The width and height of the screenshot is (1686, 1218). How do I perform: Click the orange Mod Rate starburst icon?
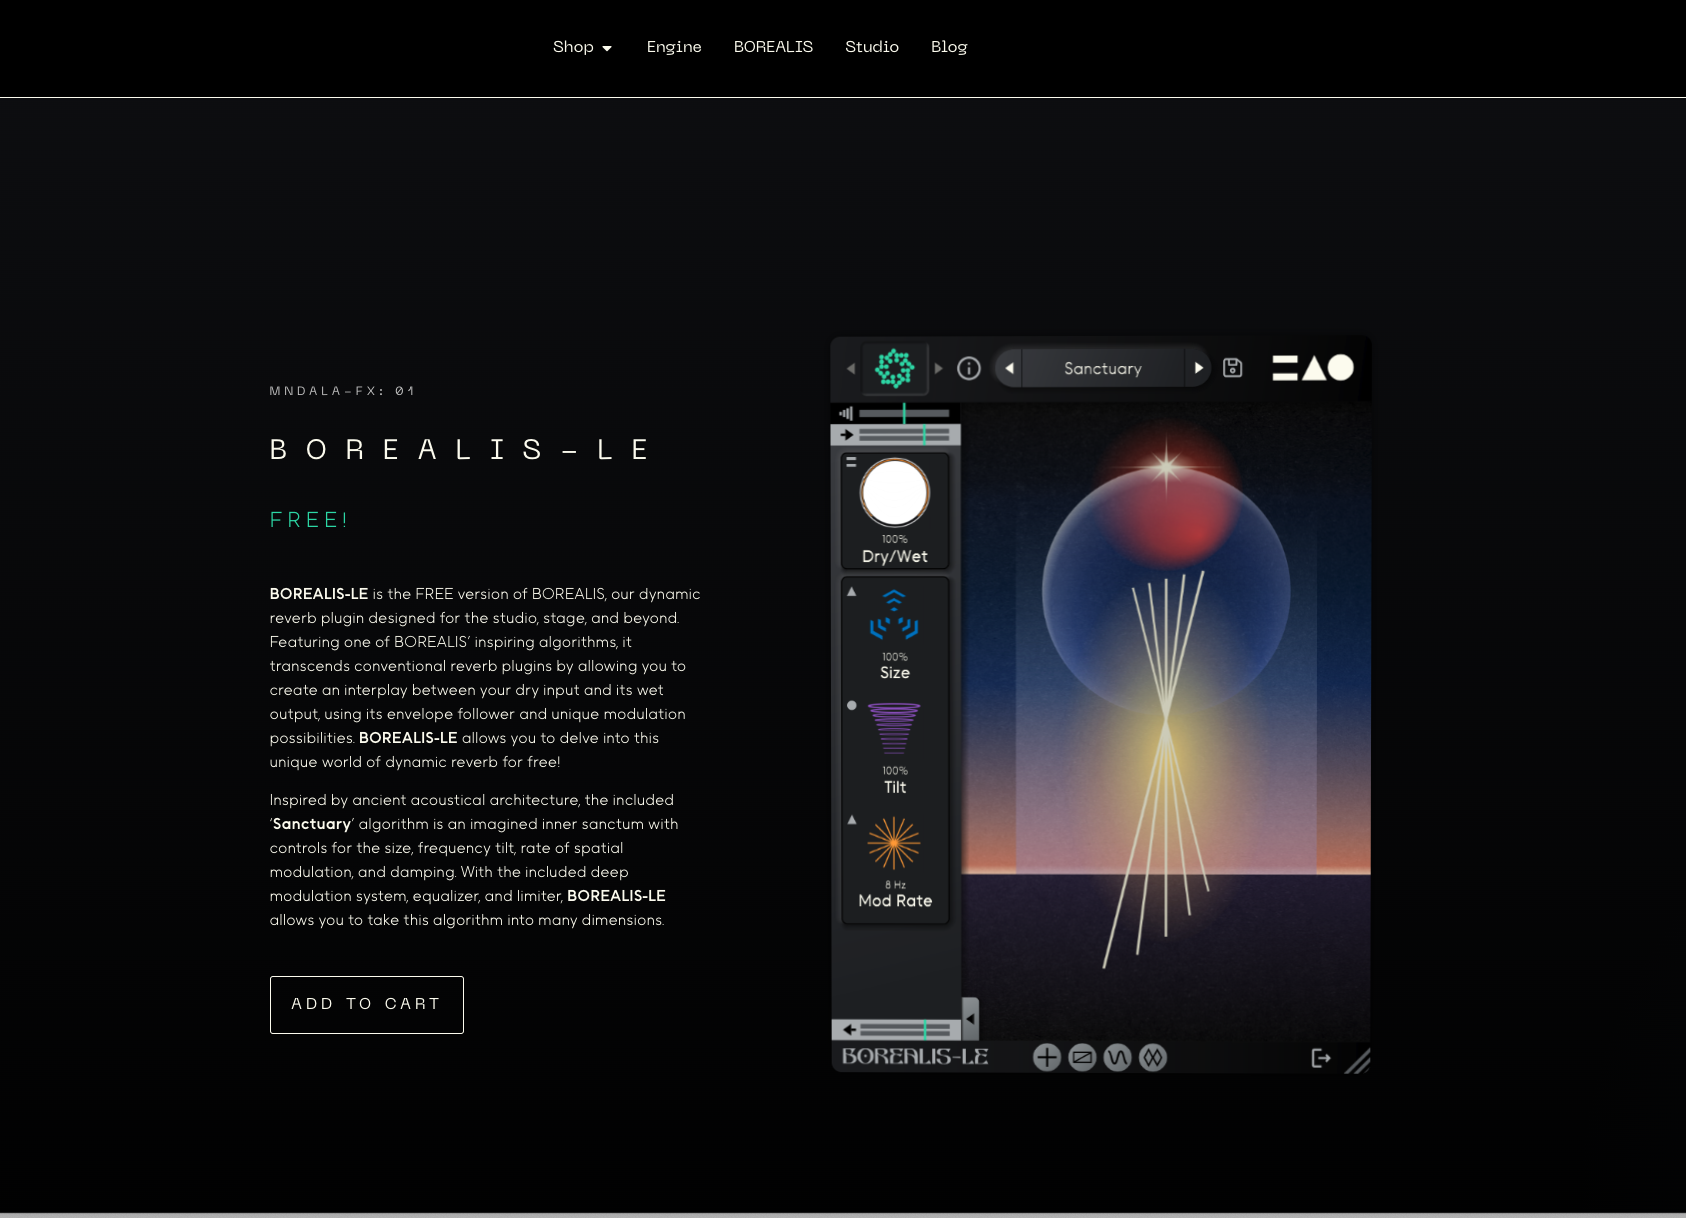point(894,844)
